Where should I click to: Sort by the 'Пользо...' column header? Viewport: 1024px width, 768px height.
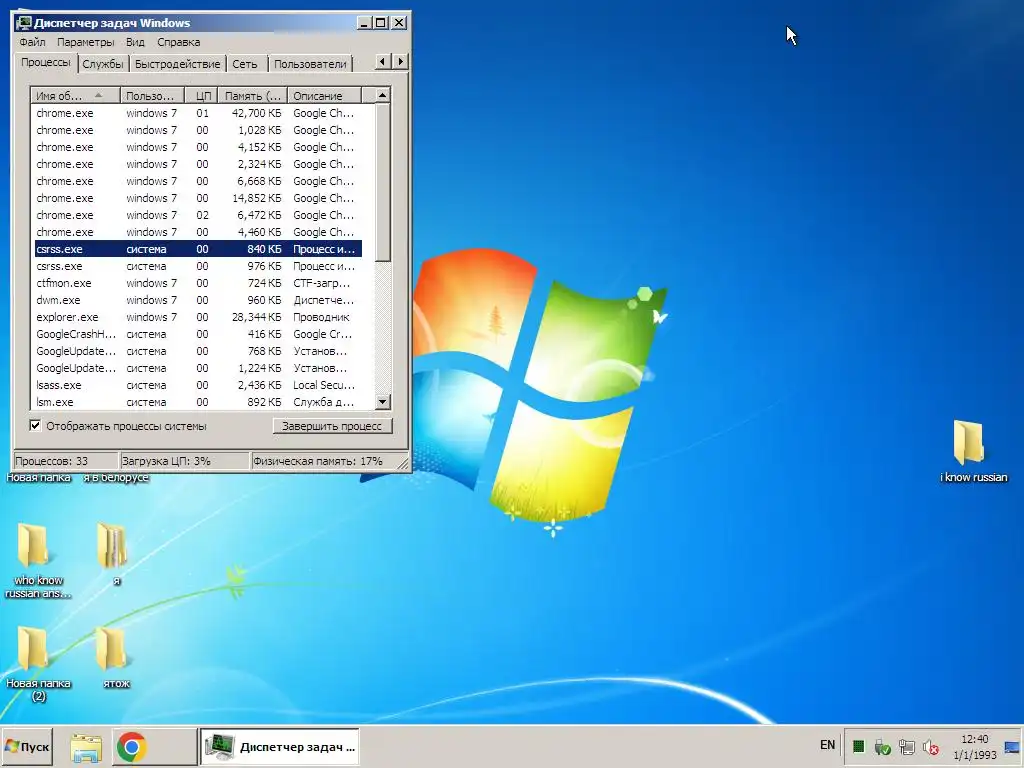[x=152, y=96]
